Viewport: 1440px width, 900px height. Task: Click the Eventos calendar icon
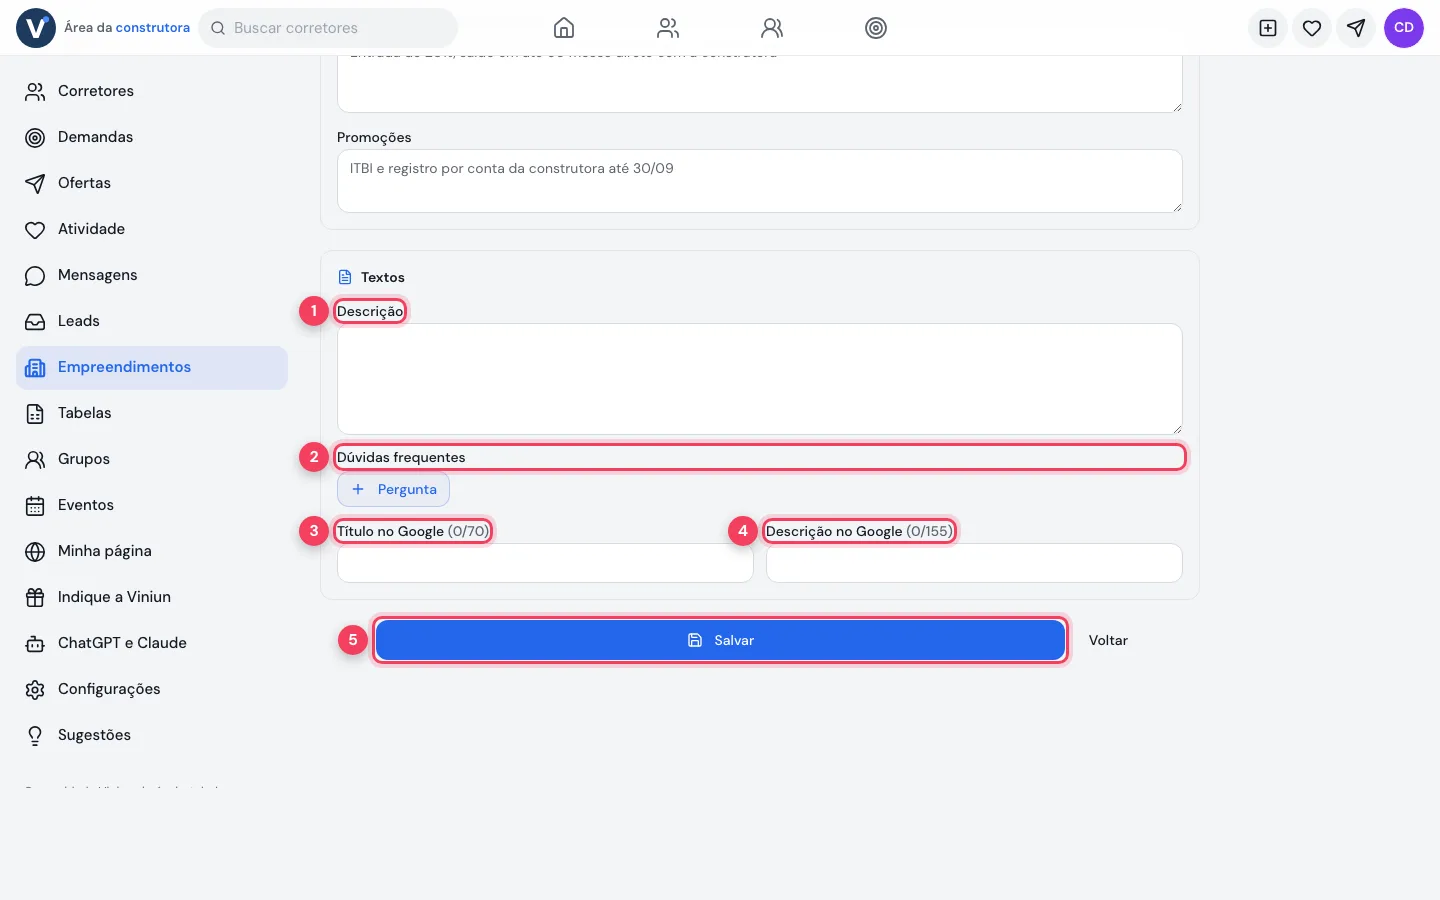(35, 506)
